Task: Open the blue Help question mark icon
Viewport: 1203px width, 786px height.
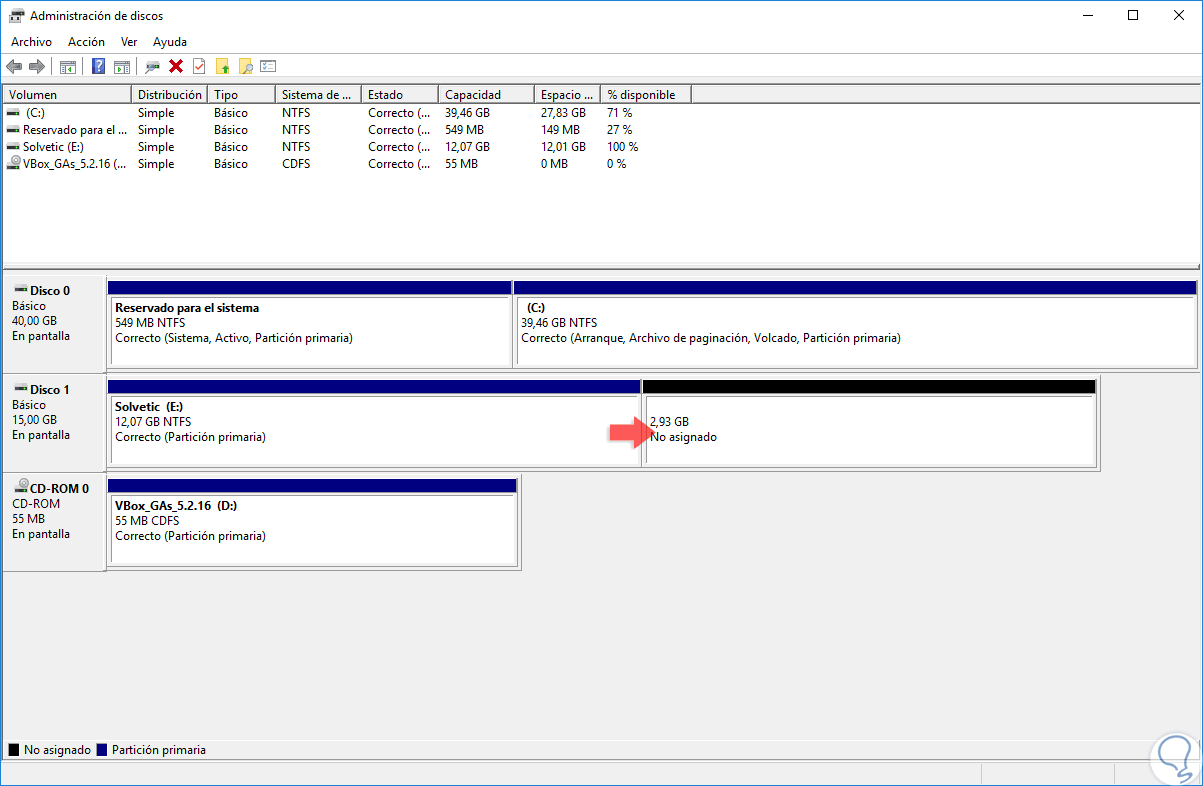Action: [99, 66]
